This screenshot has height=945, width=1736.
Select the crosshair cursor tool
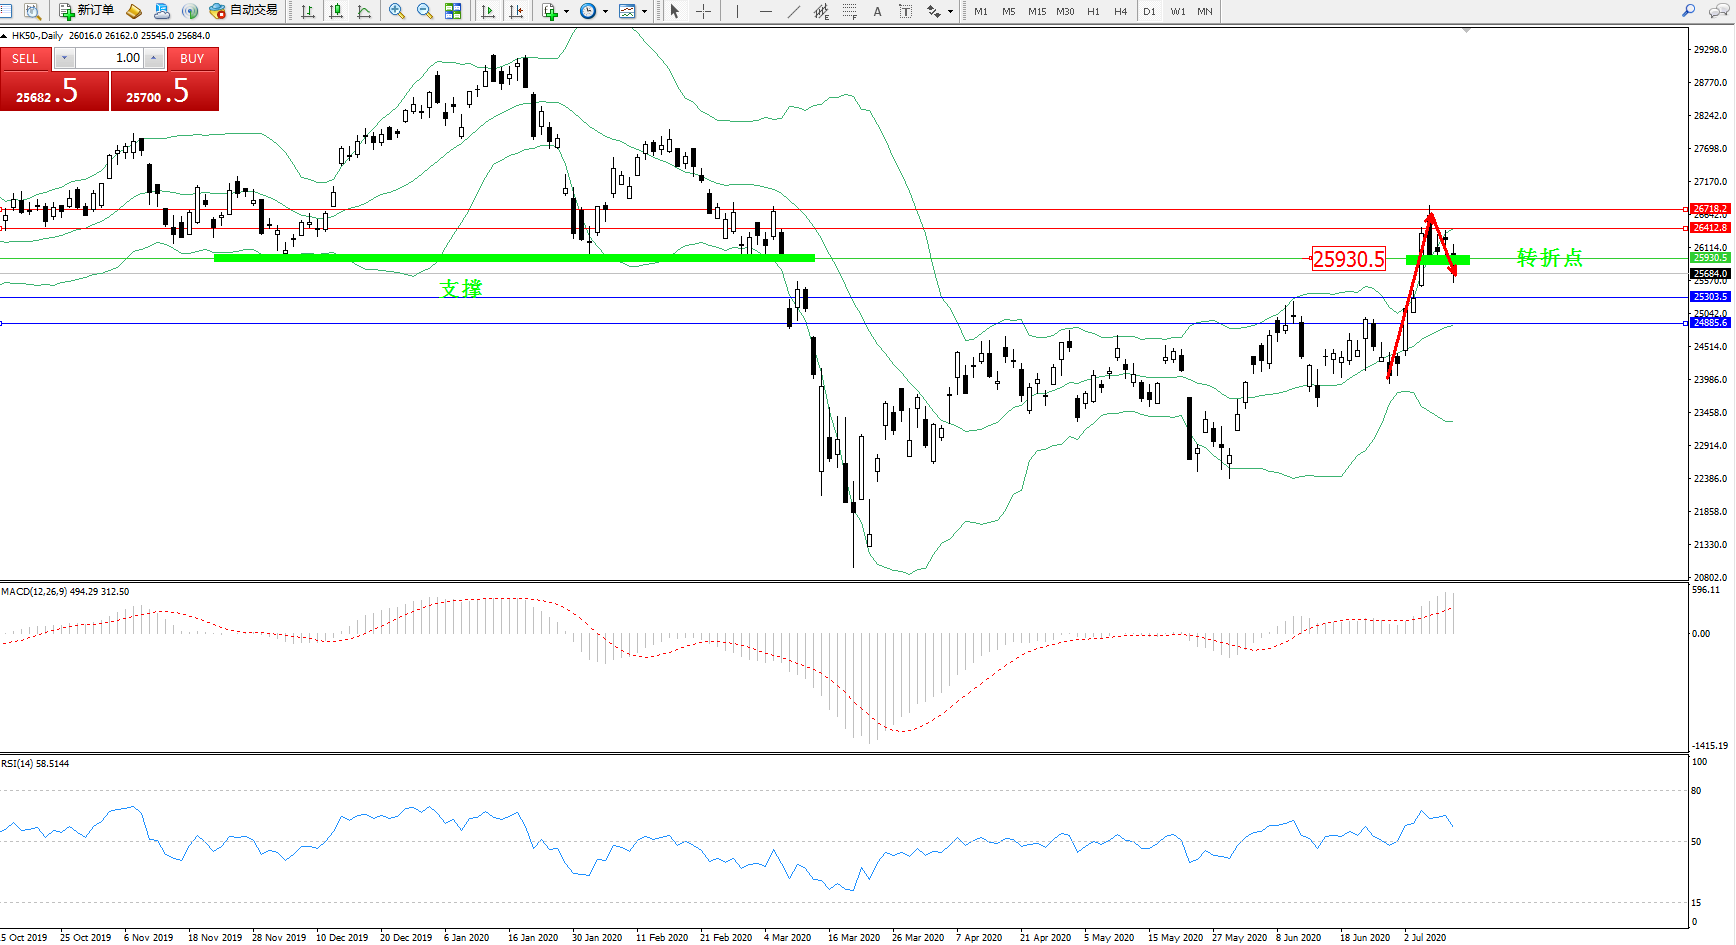703,11
